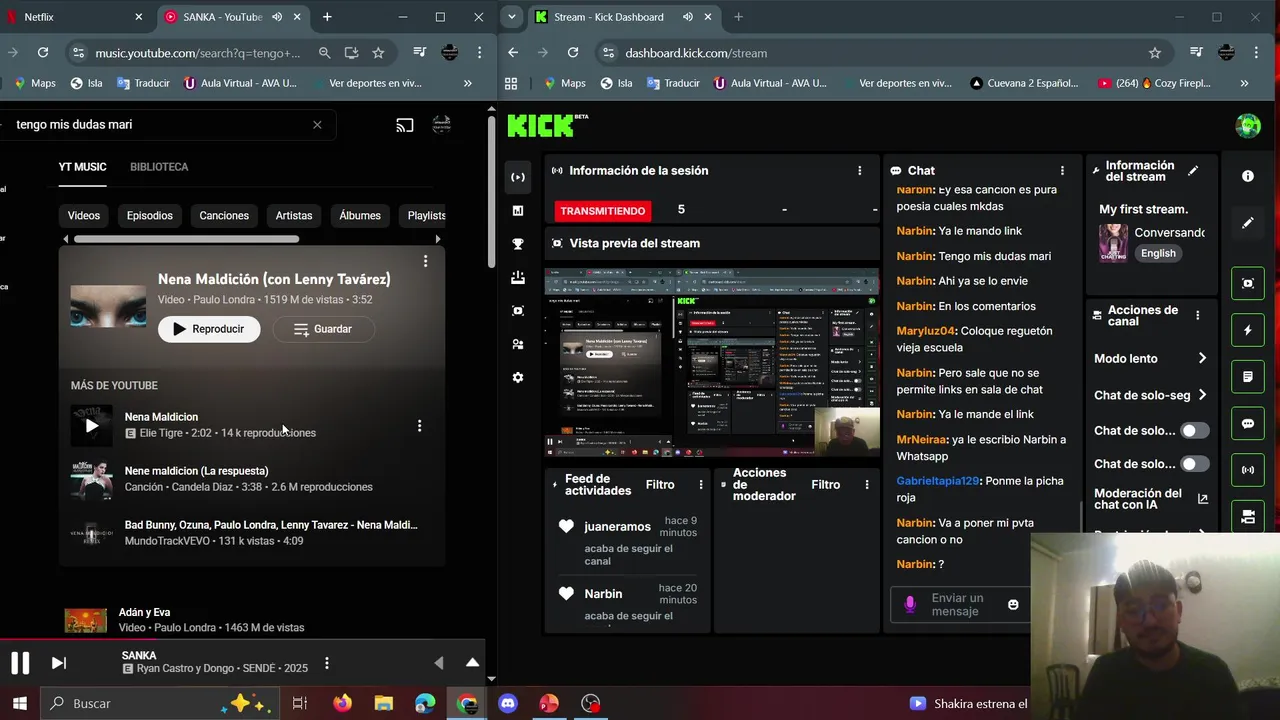Click the Enviar un mensaje chat field
1280x720 pixels.
pyautogui.click(x=960, y=605)
